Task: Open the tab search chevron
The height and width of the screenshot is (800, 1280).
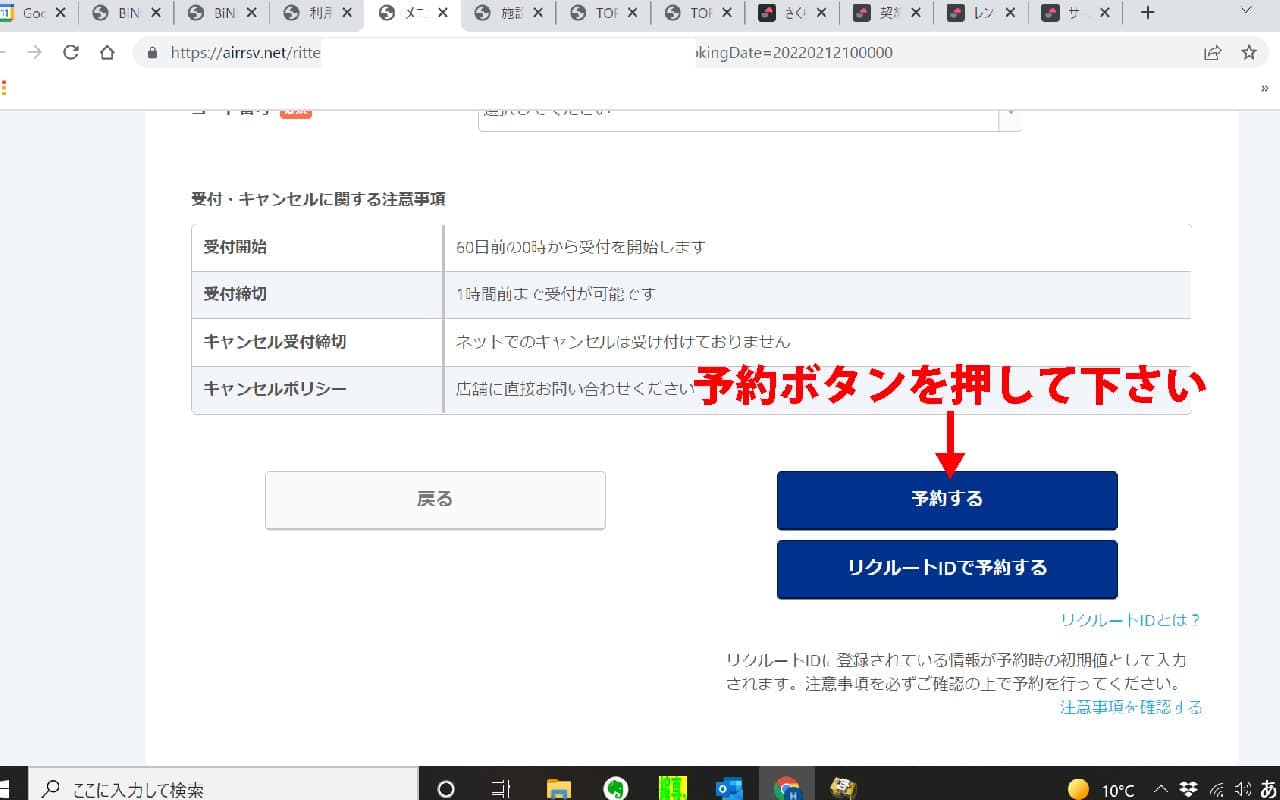Action: pos(1245,13)
